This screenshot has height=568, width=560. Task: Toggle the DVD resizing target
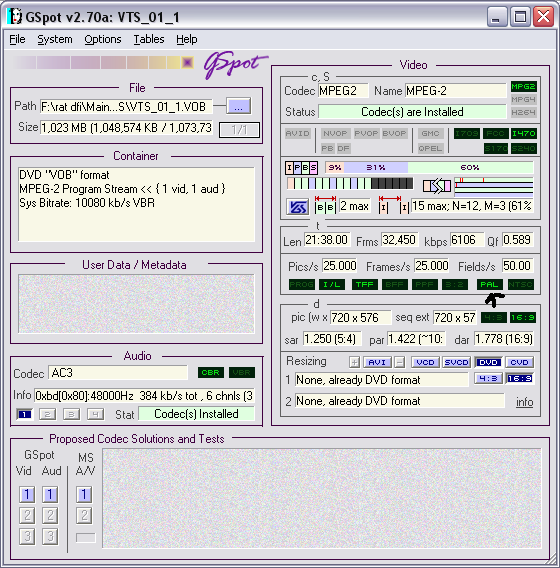coord(488,362)
